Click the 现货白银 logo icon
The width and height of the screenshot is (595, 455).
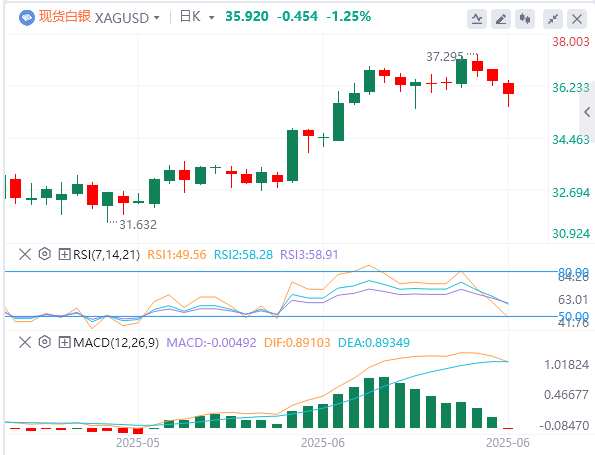(27, 17)
